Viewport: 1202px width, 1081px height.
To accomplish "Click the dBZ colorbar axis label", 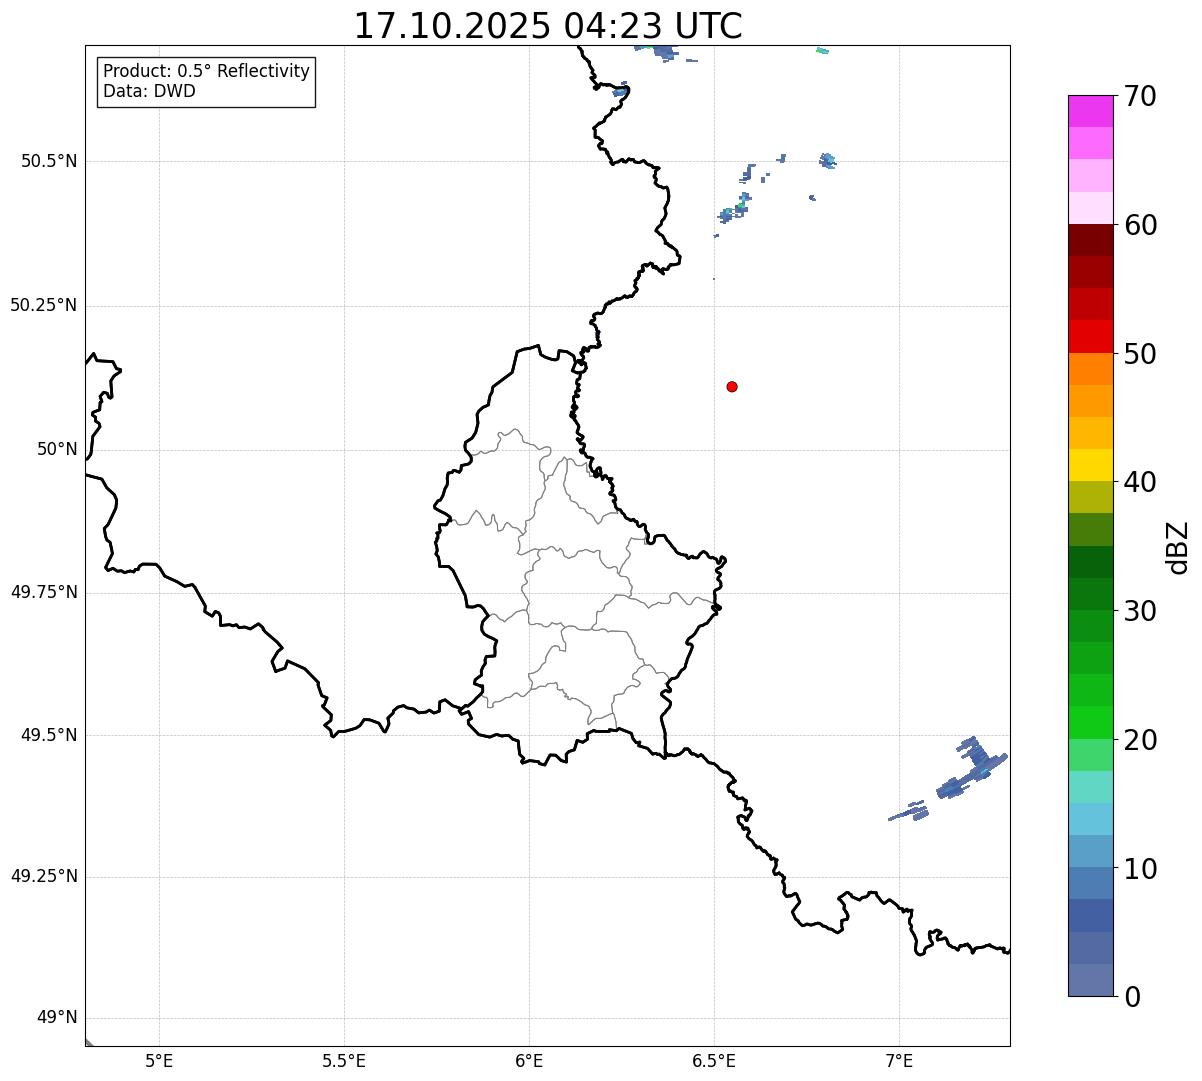I will click(1178, 547).
